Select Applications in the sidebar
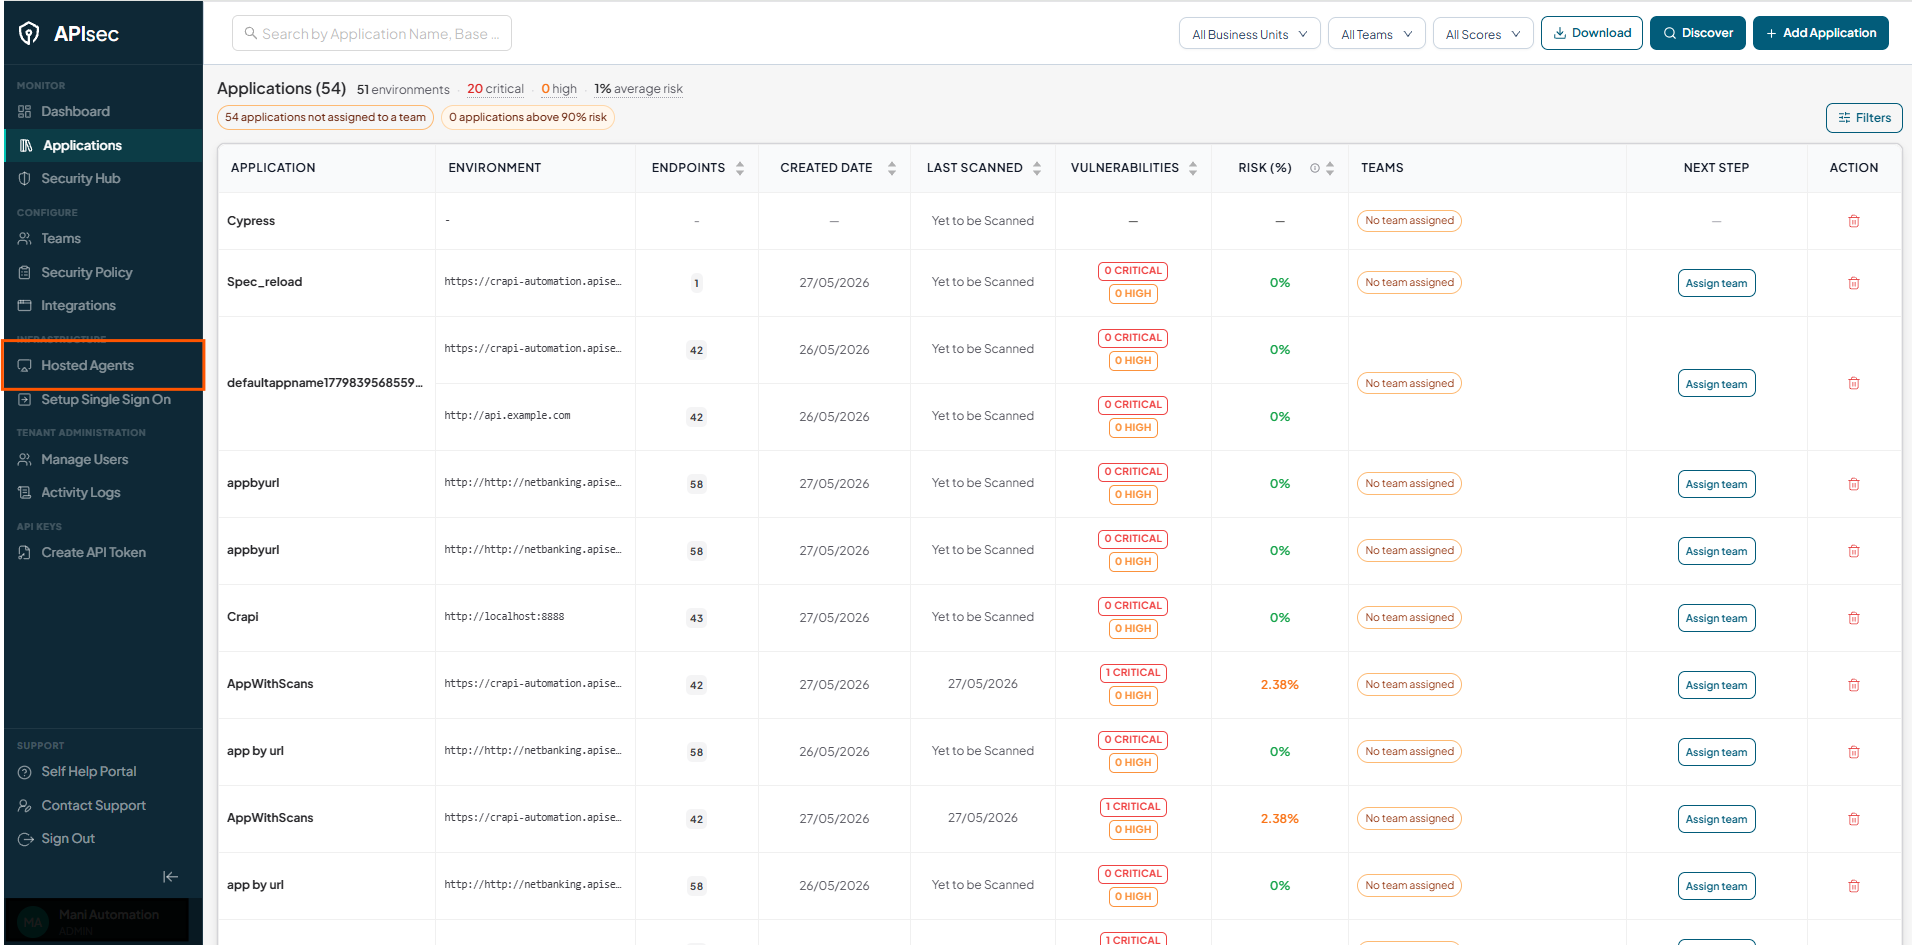 click(x=104, y=146)
